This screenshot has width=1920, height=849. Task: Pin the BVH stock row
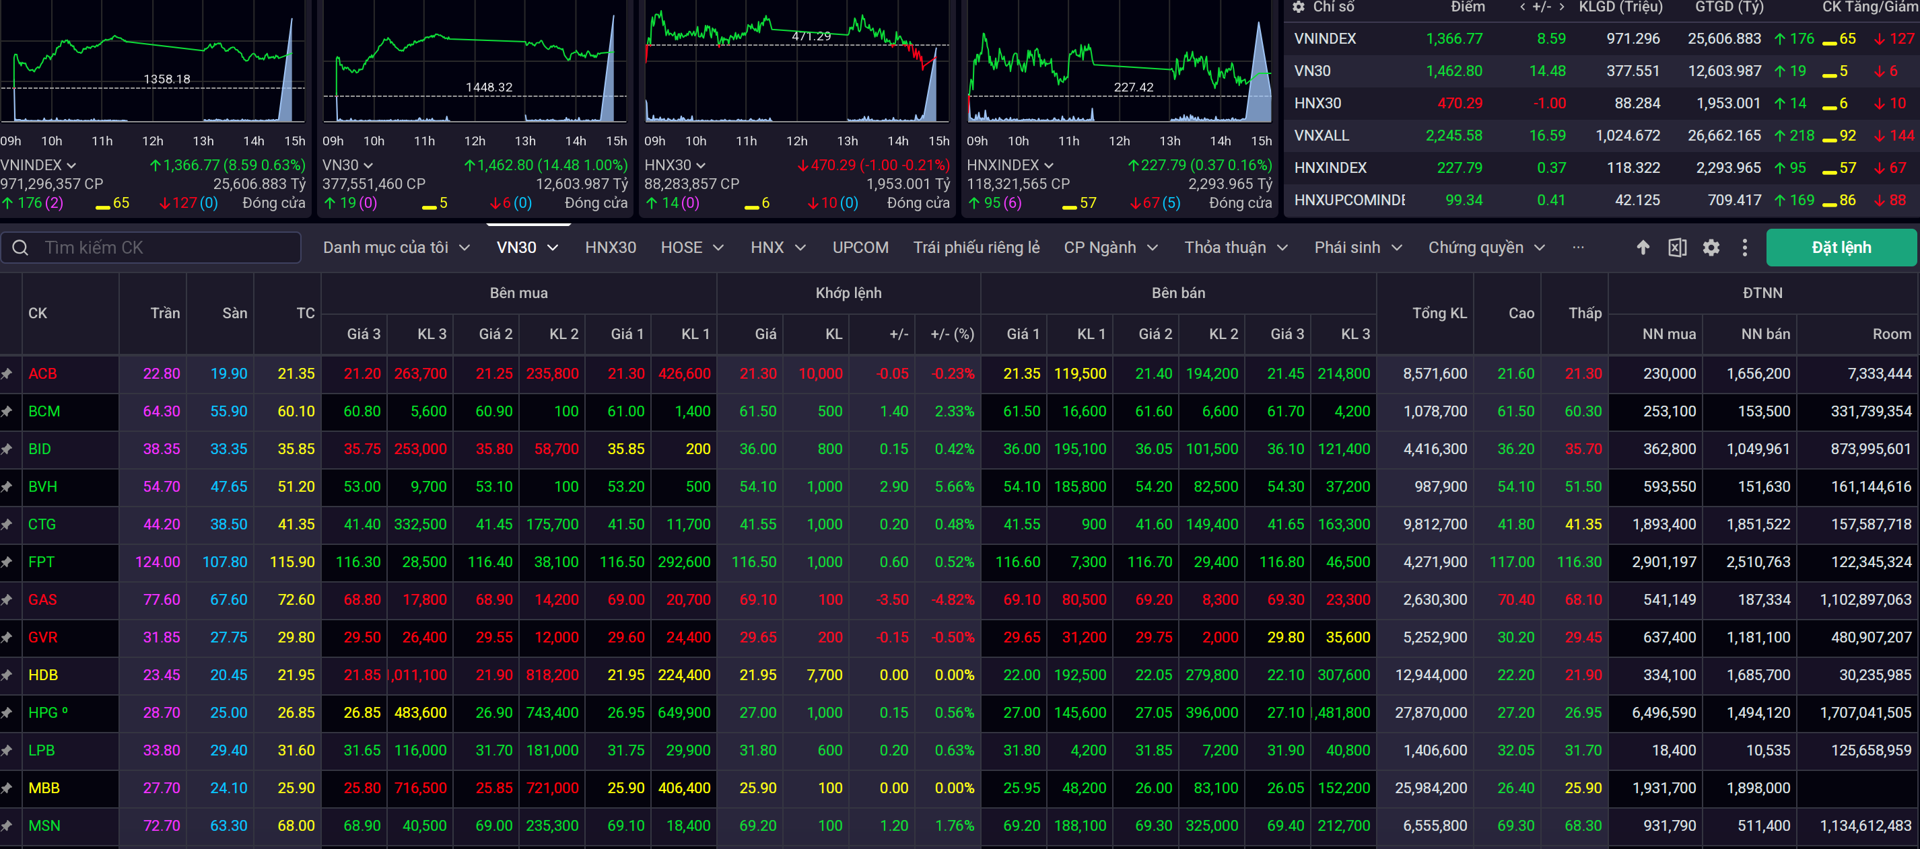click(x=7, y=487)
